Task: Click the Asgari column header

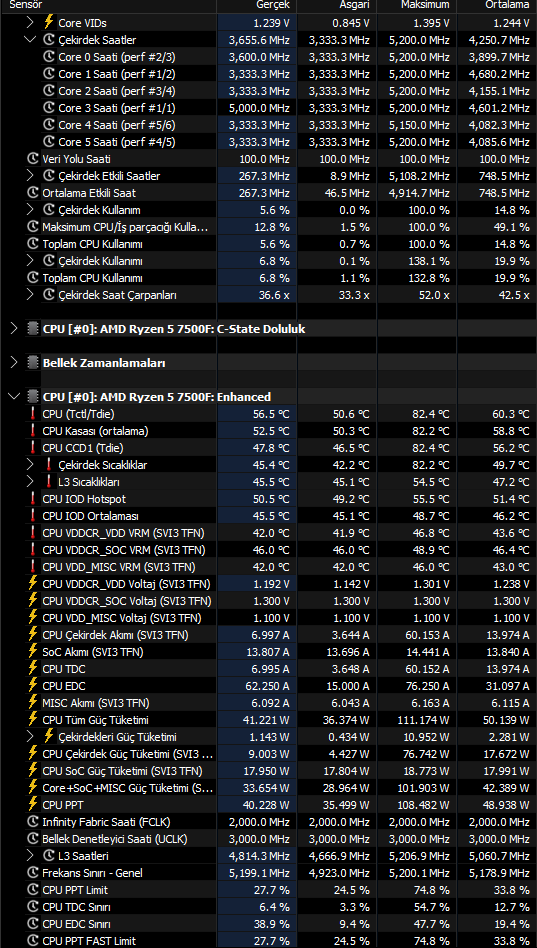Action: pyautogui.click(x=337, y=5)
